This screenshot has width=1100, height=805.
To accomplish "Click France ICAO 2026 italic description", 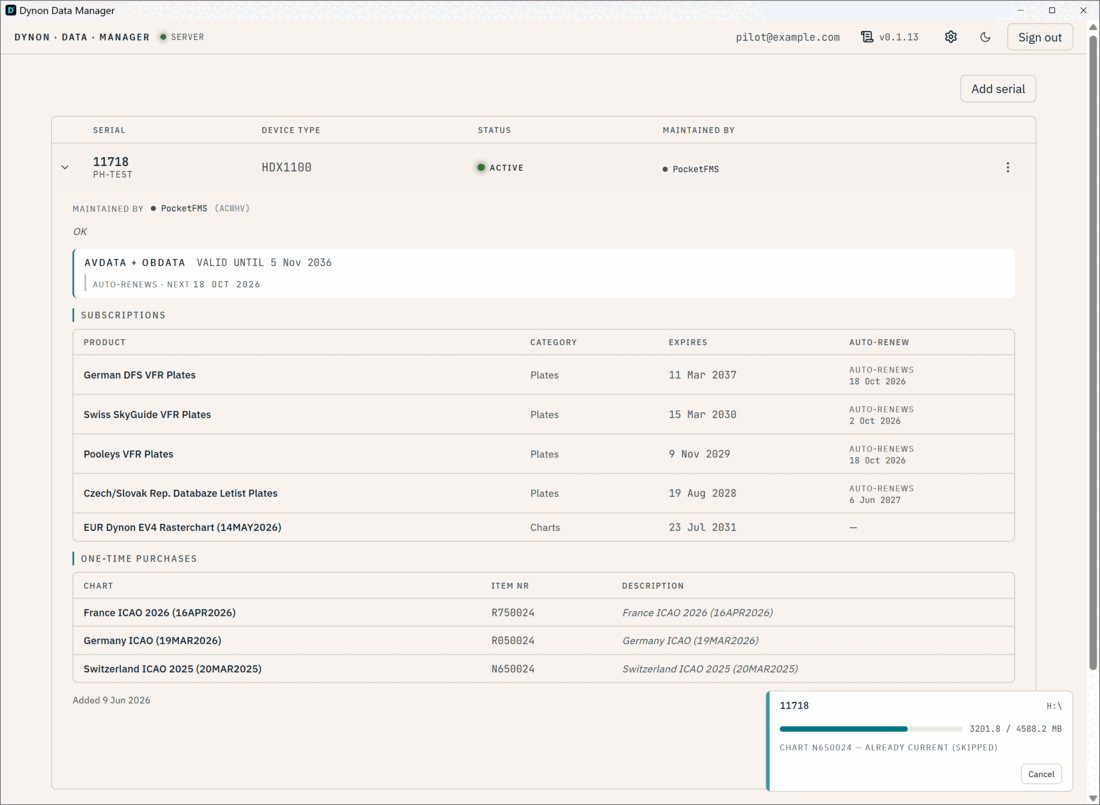I will pyautogui.click(x=697, y=613).
